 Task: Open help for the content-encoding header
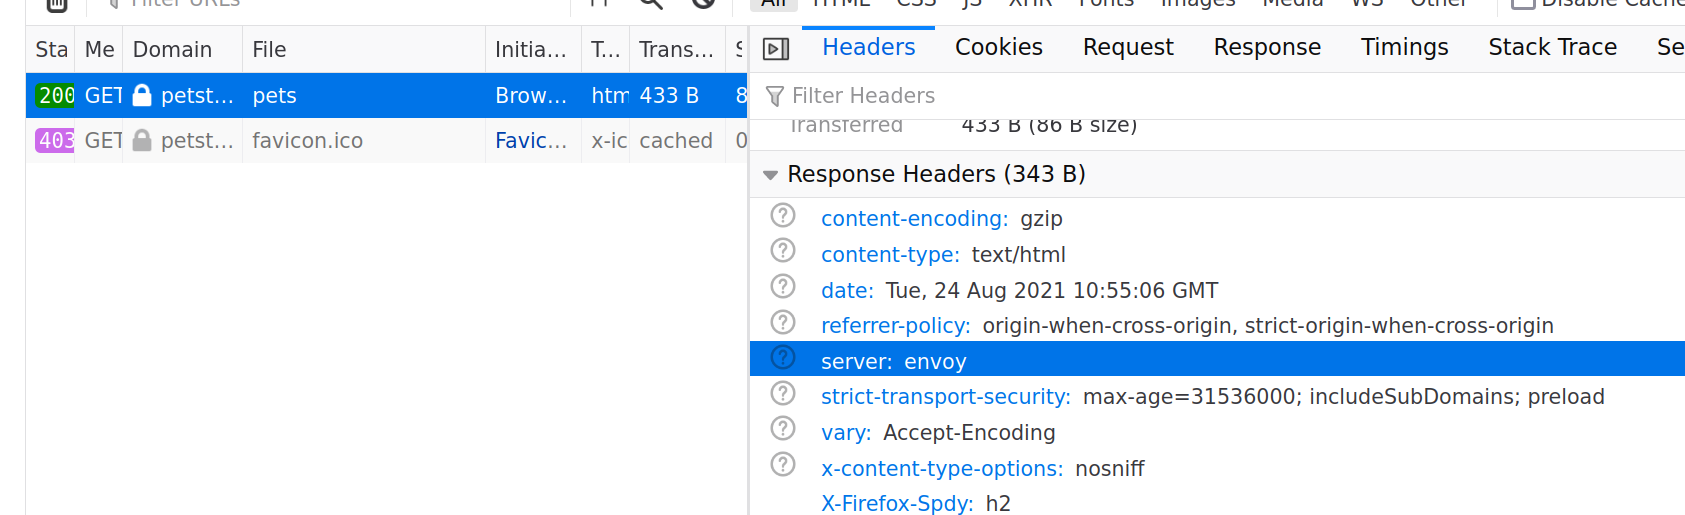783,215
